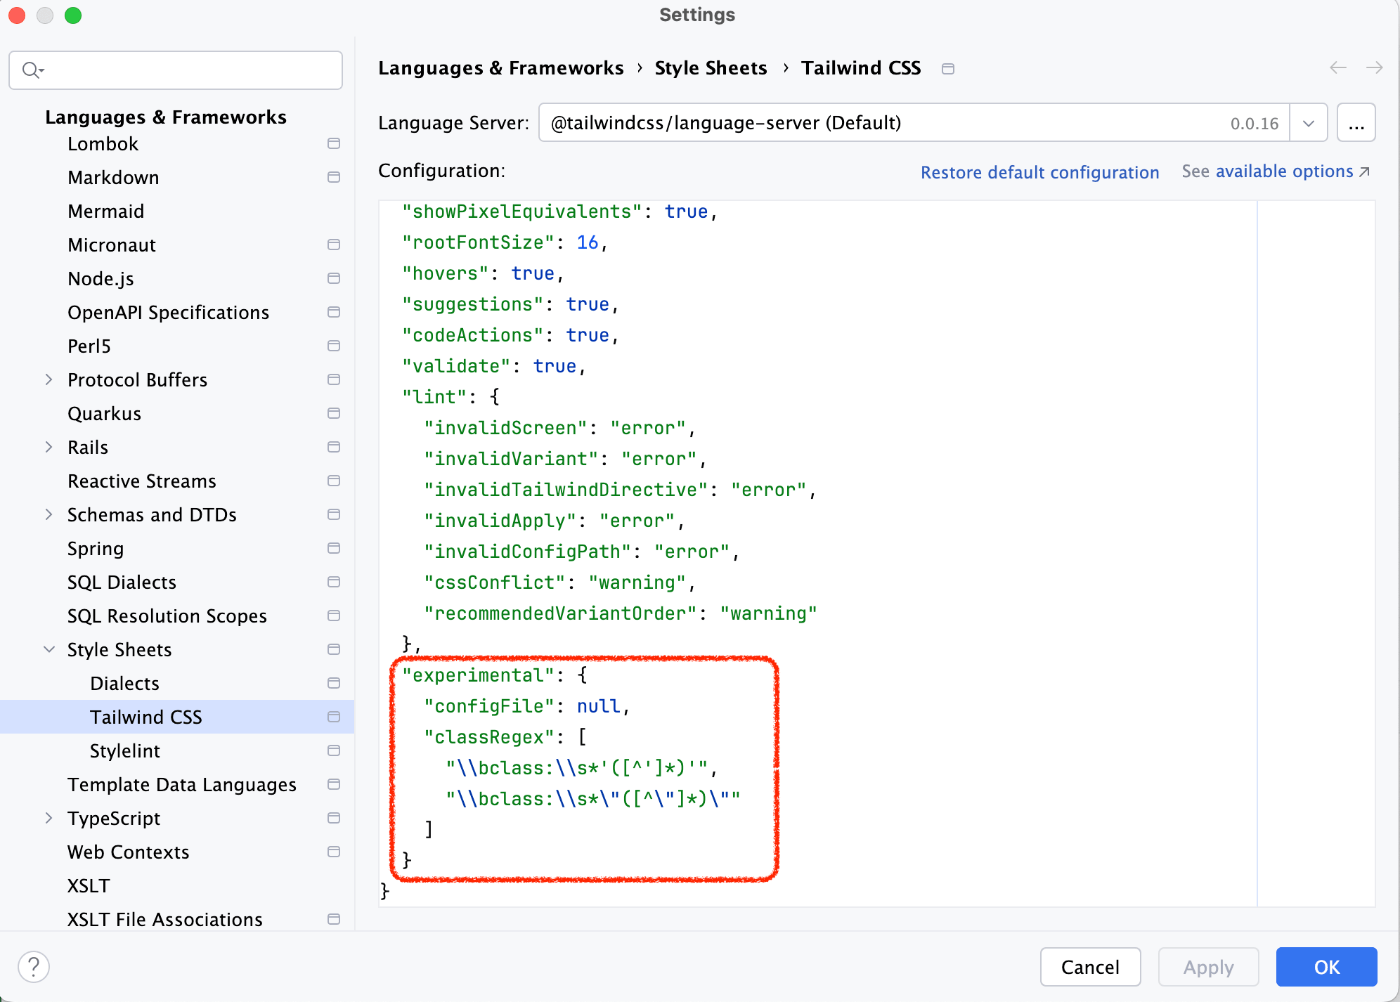This screenshot has width=1400, height=1002.
Task: Click the project-level icon next to Markdown
Action: (x=334, y=177)
